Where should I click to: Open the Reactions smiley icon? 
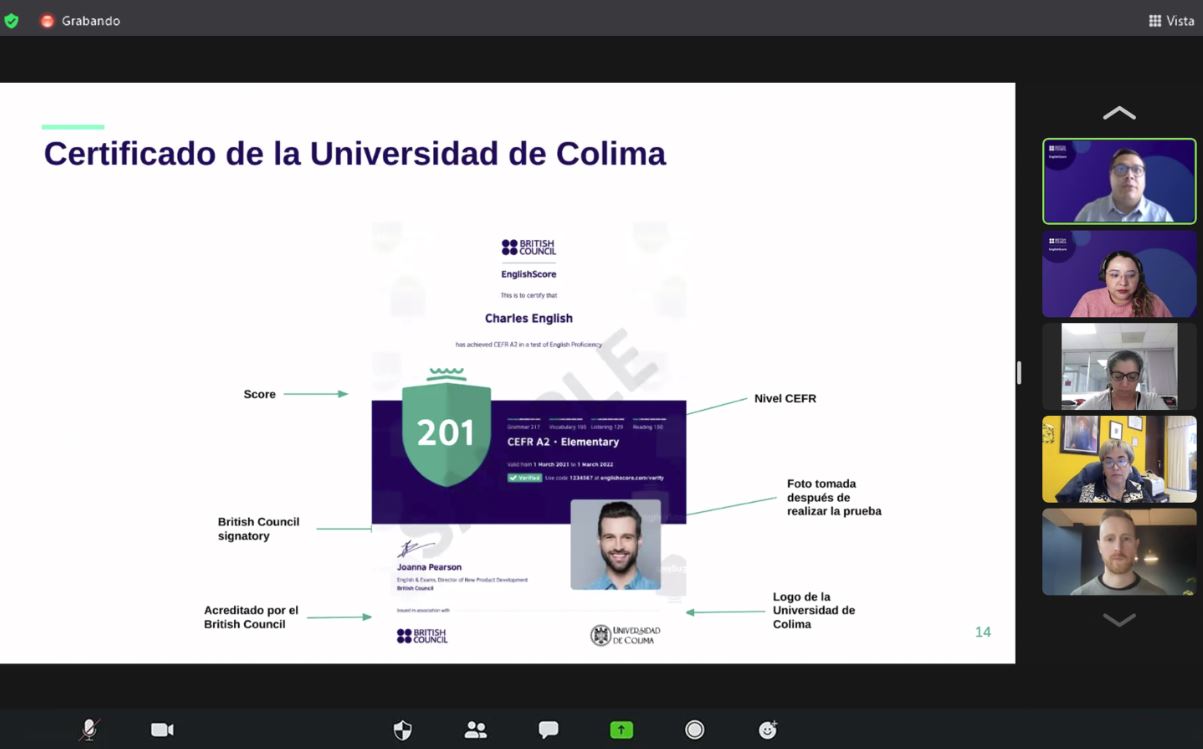click(768, 730)
